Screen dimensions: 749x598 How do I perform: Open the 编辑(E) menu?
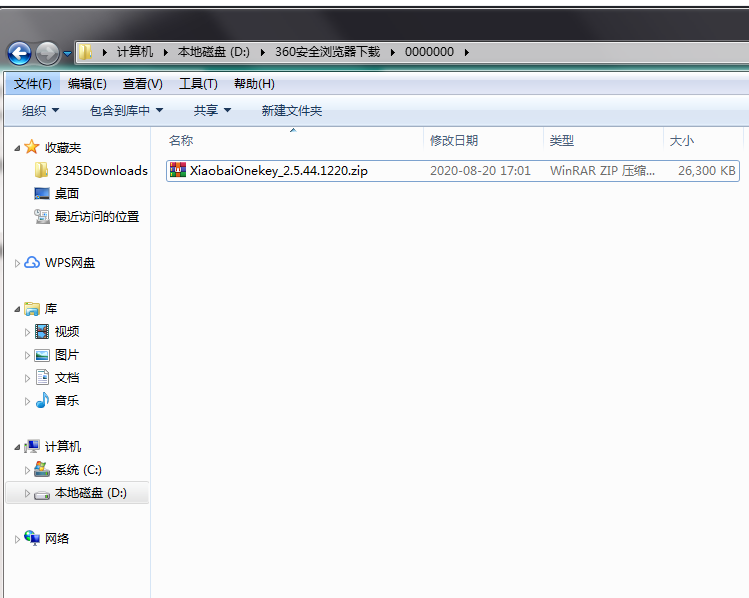[87, 84]
